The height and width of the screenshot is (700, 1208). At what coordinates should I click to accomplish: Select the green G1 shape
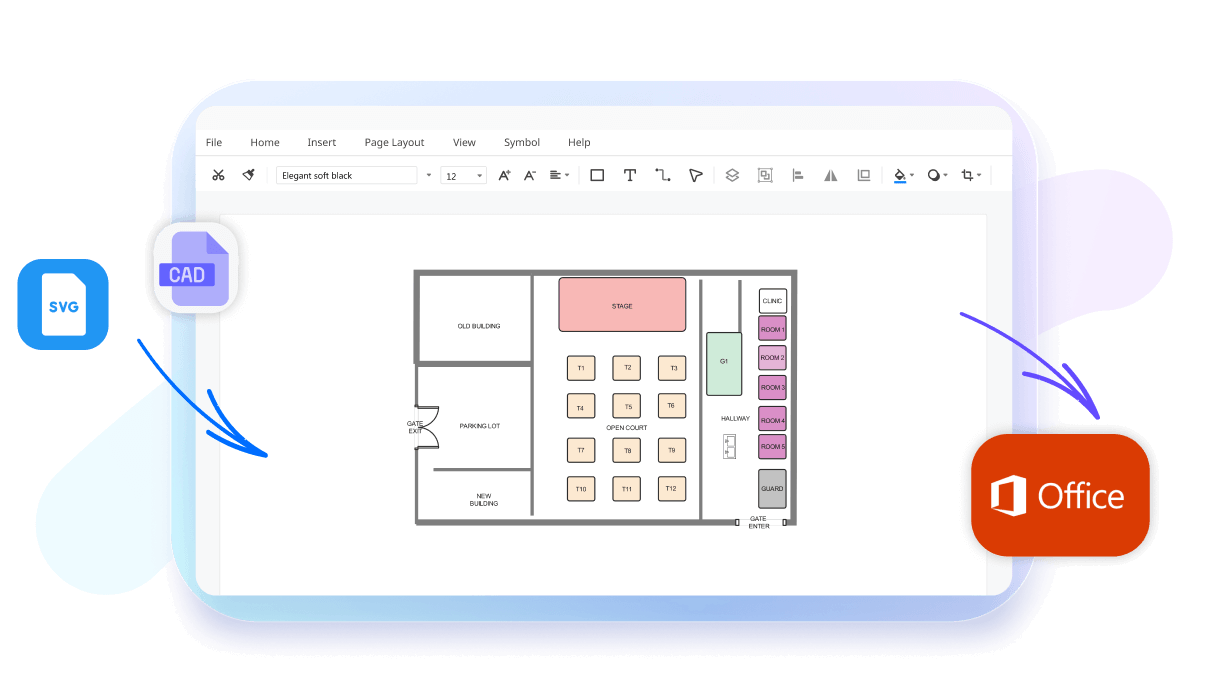click(x=724, y=364)
